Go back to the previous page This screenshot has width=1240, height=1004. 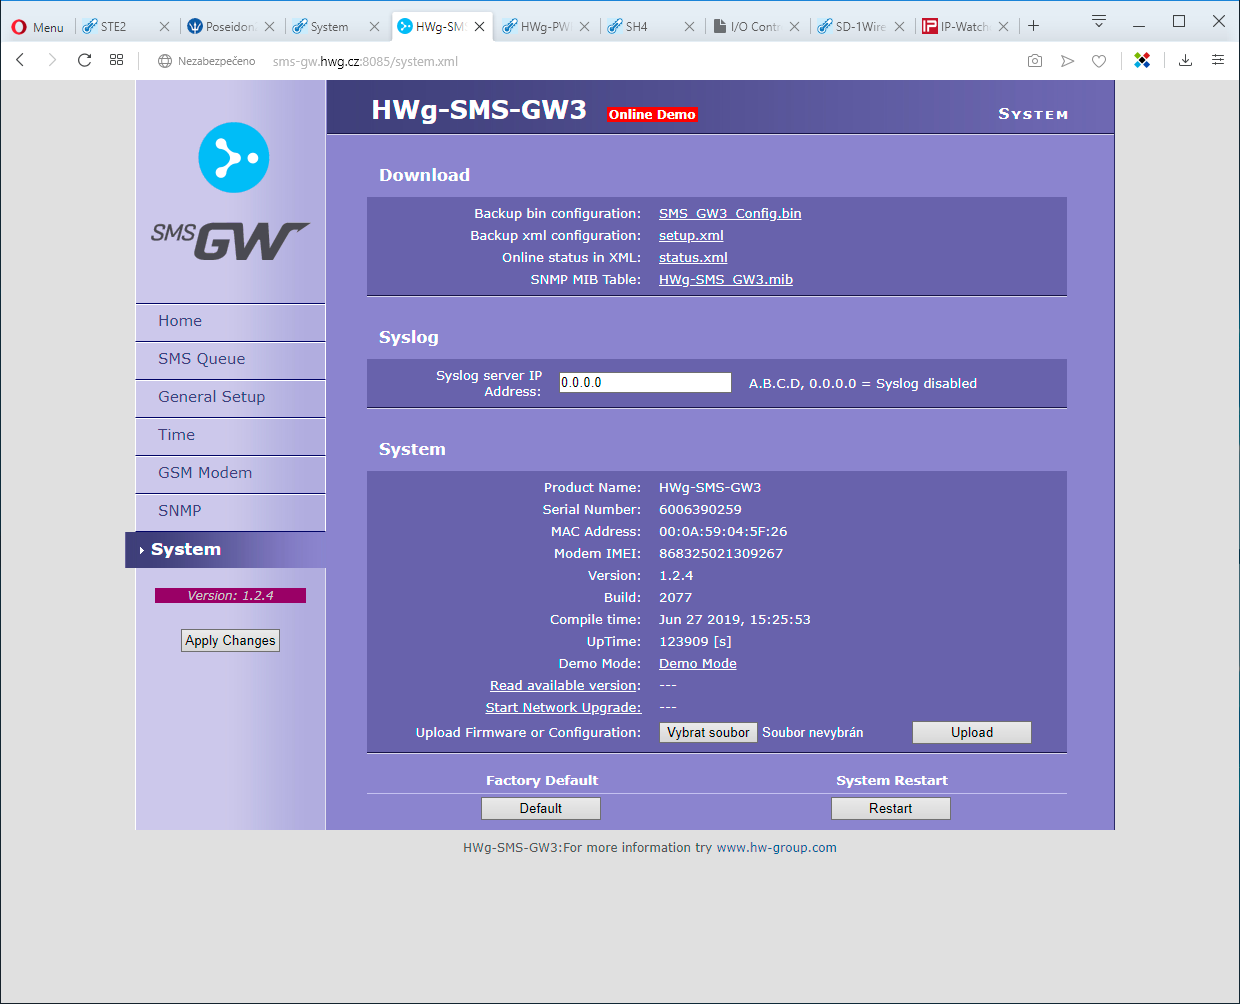pyautogui.click(x=20, y=61)
